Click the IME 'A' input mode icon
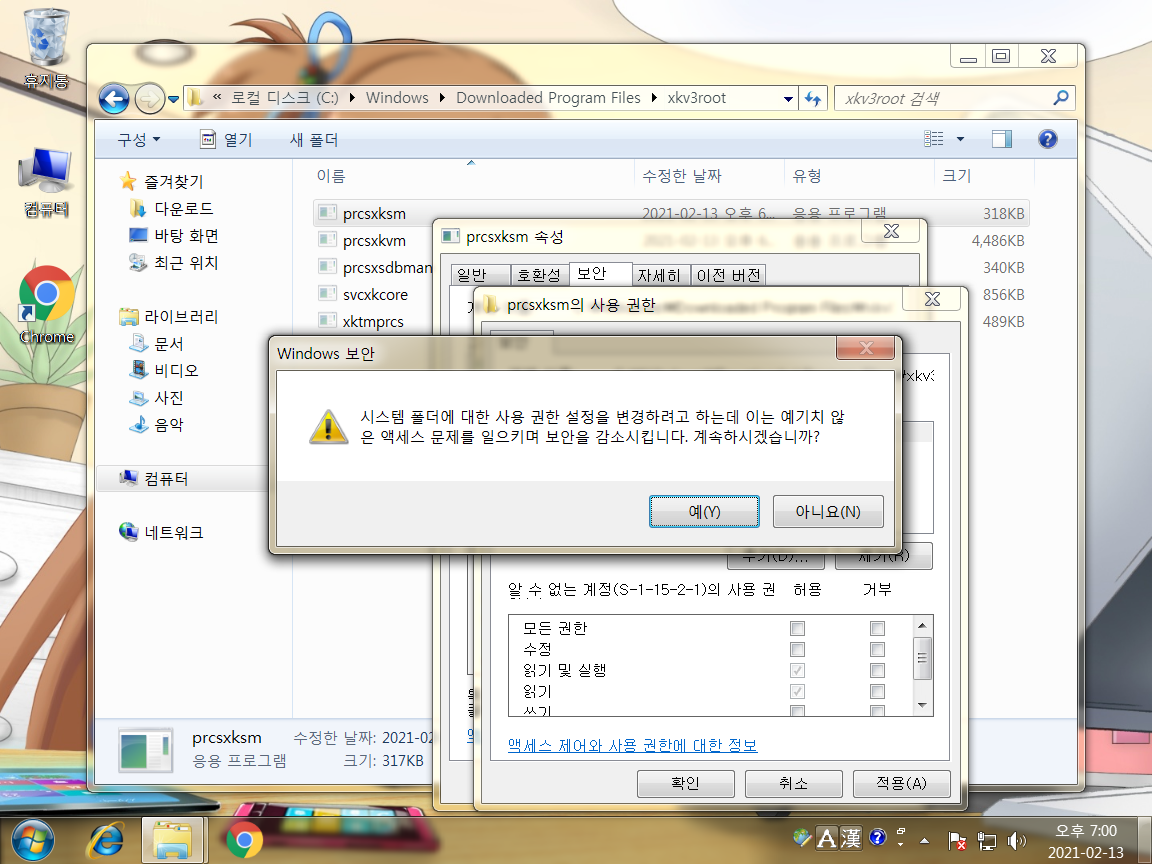The width and height of the screenshot is (1152, 864). [827, 838]
